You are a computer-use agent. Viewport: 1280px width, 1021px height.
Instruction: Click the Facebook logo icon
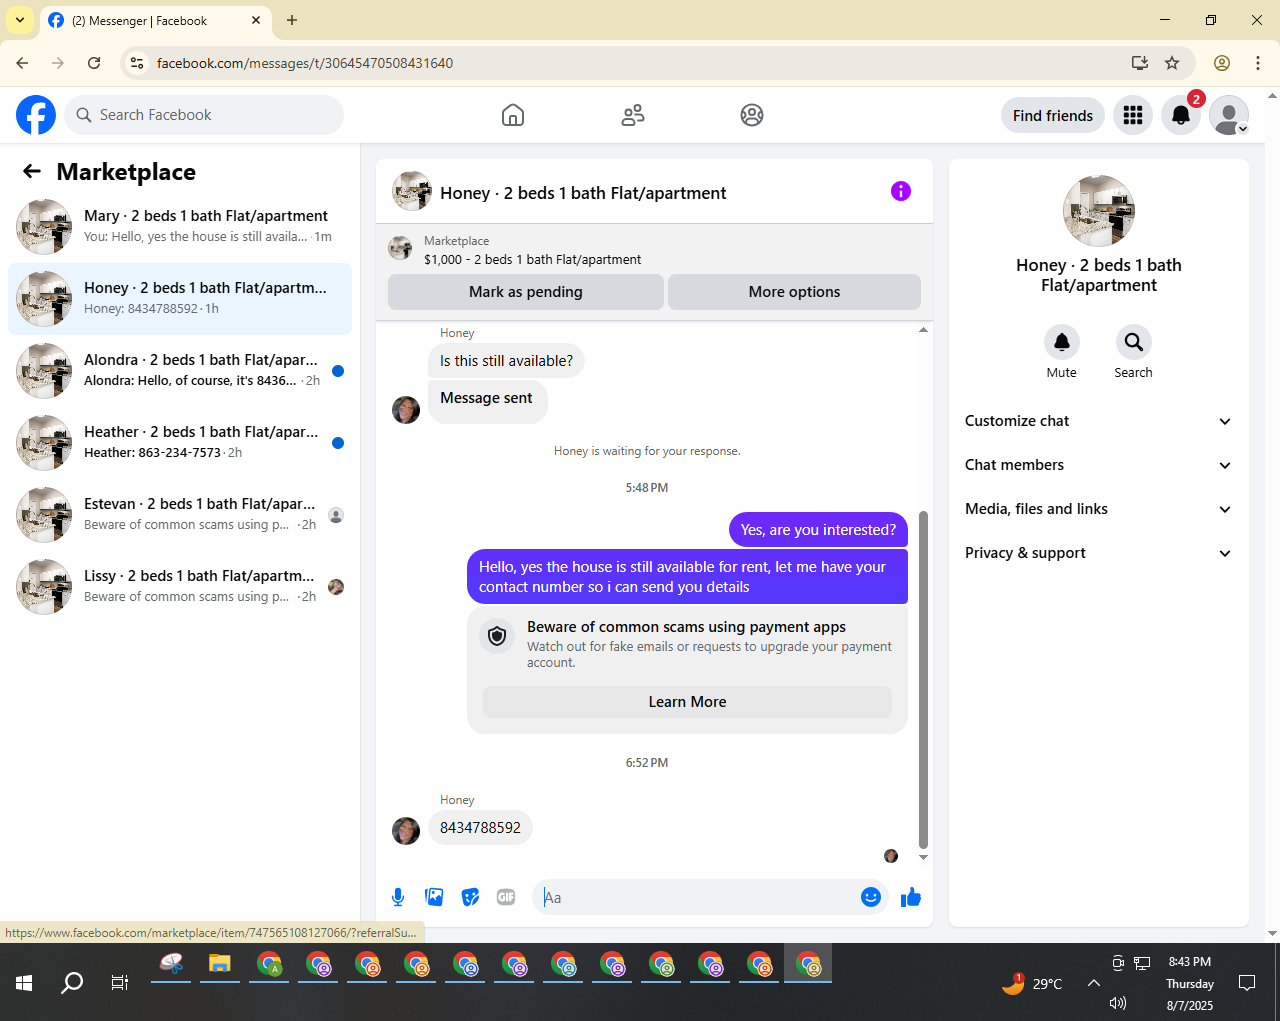pos(36,115)
